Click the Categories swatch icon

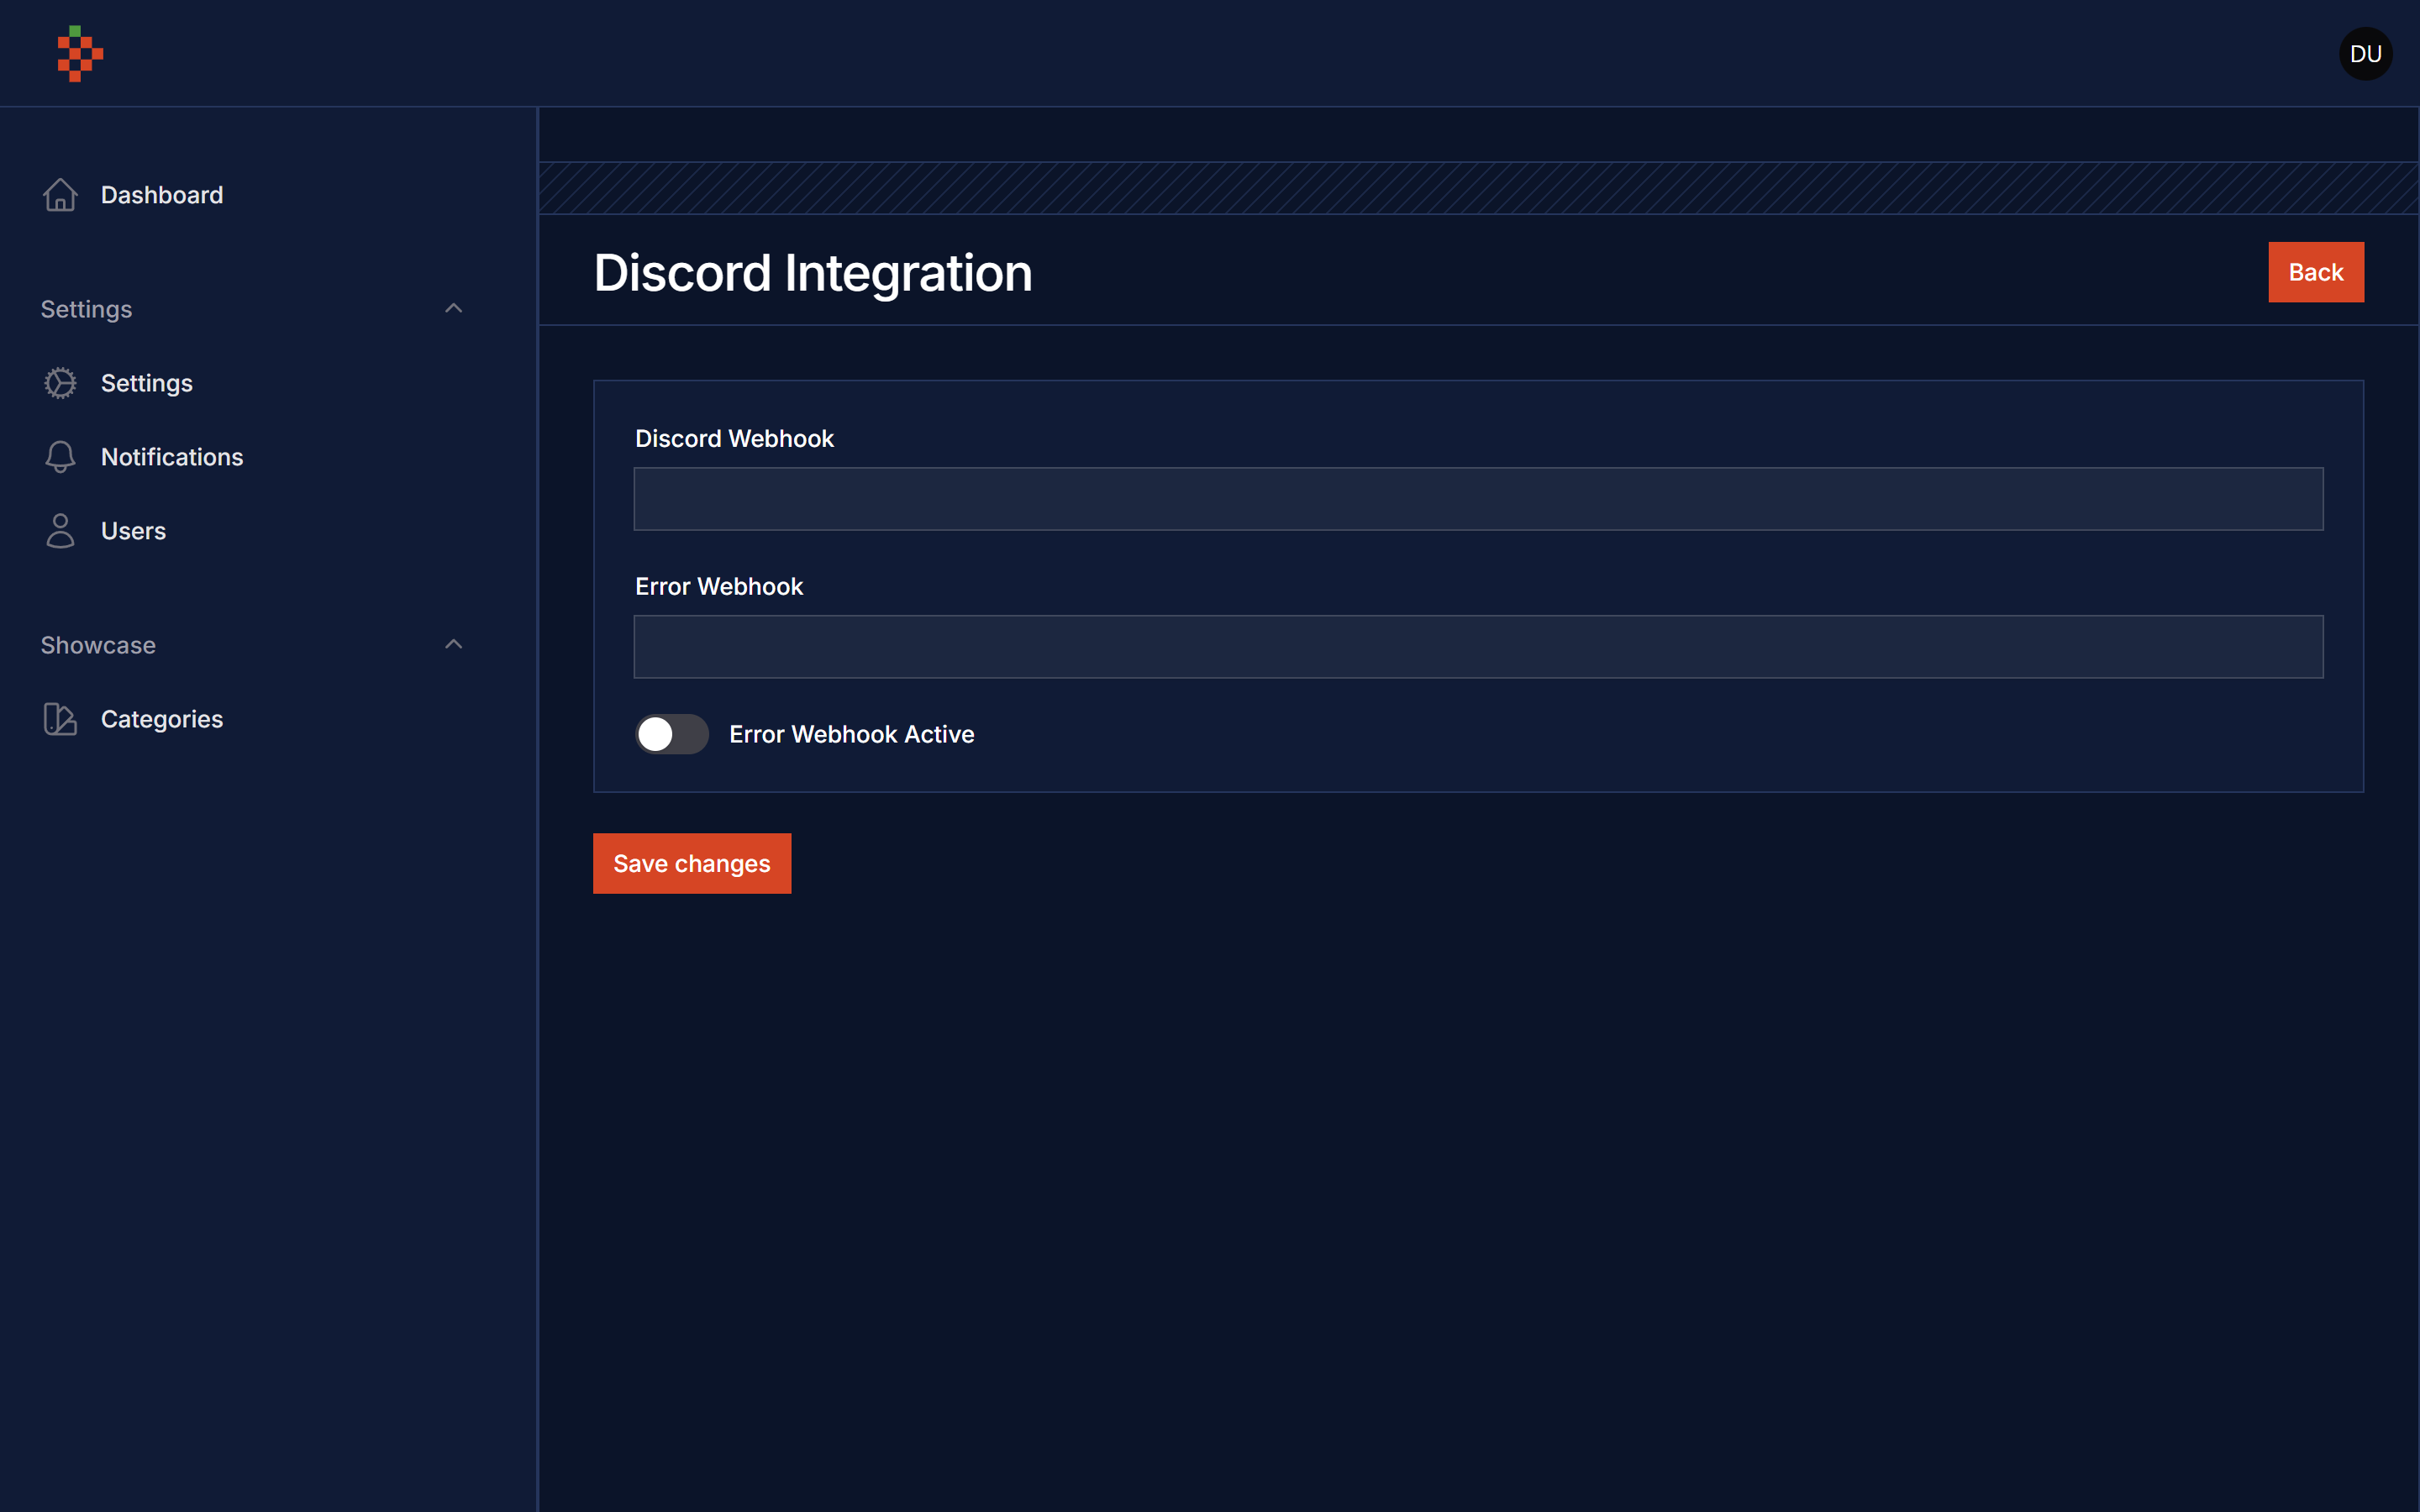[60, 719]
